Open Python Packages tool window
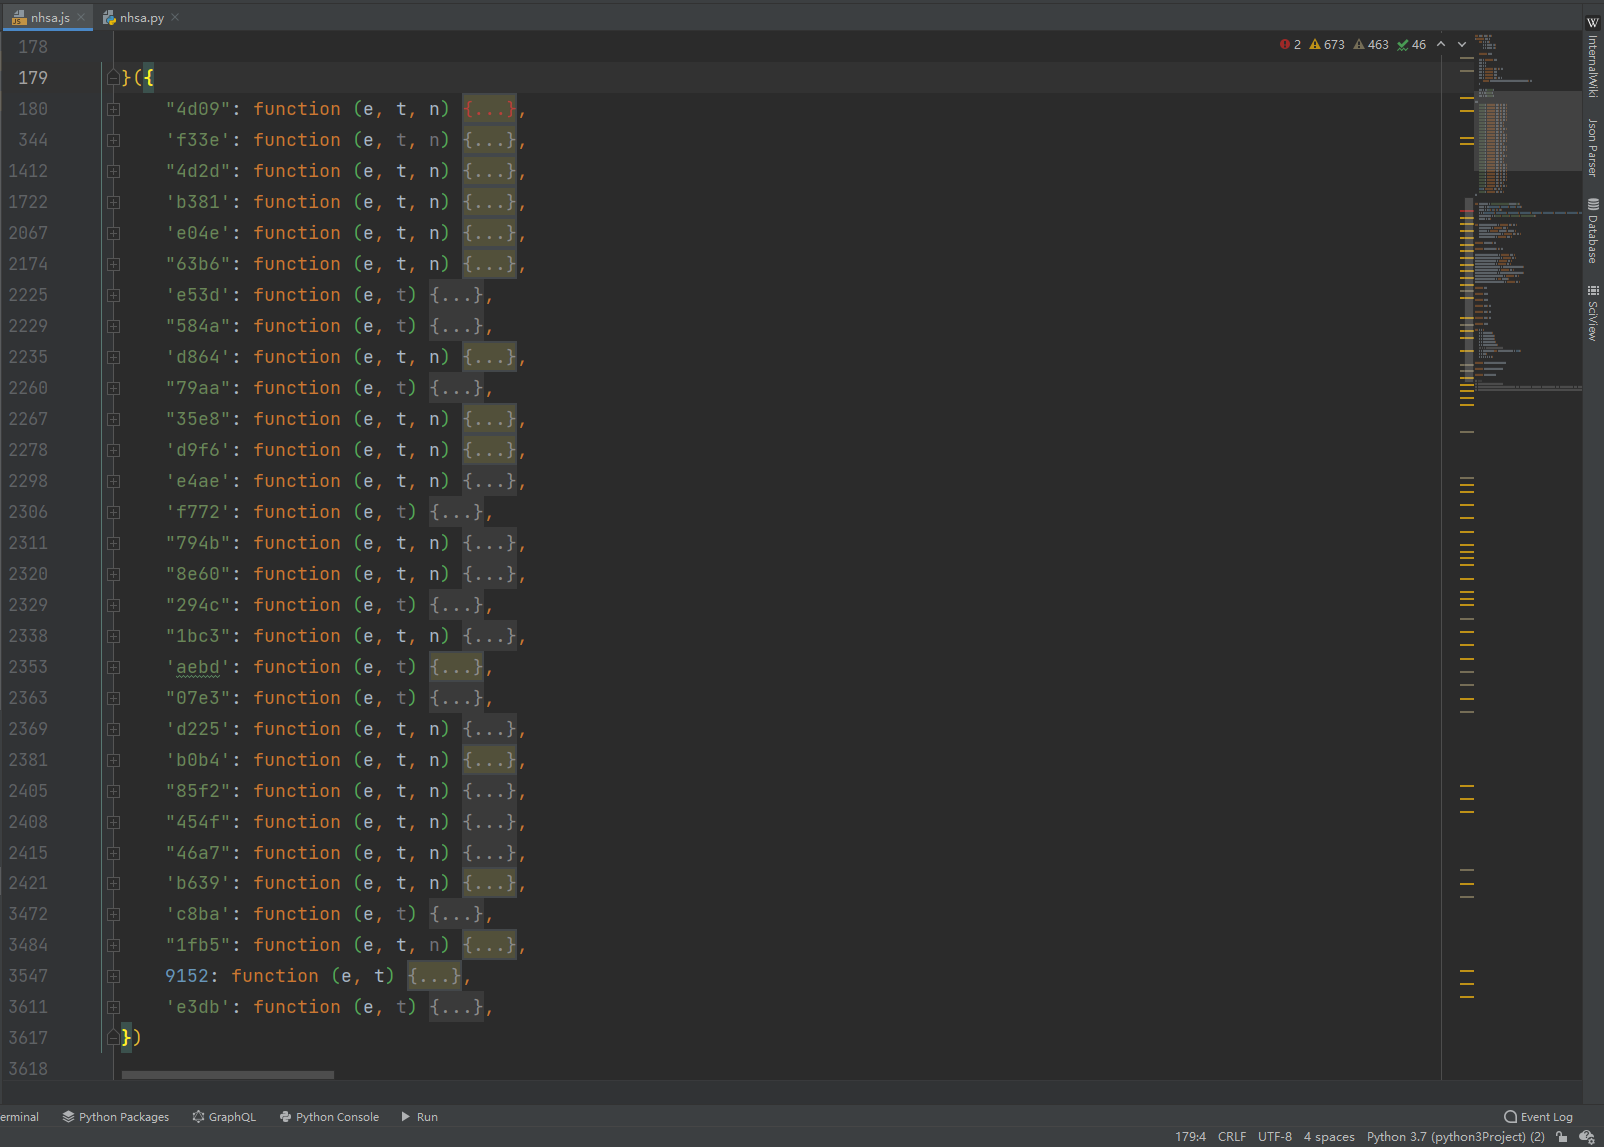 [115, 1117]
